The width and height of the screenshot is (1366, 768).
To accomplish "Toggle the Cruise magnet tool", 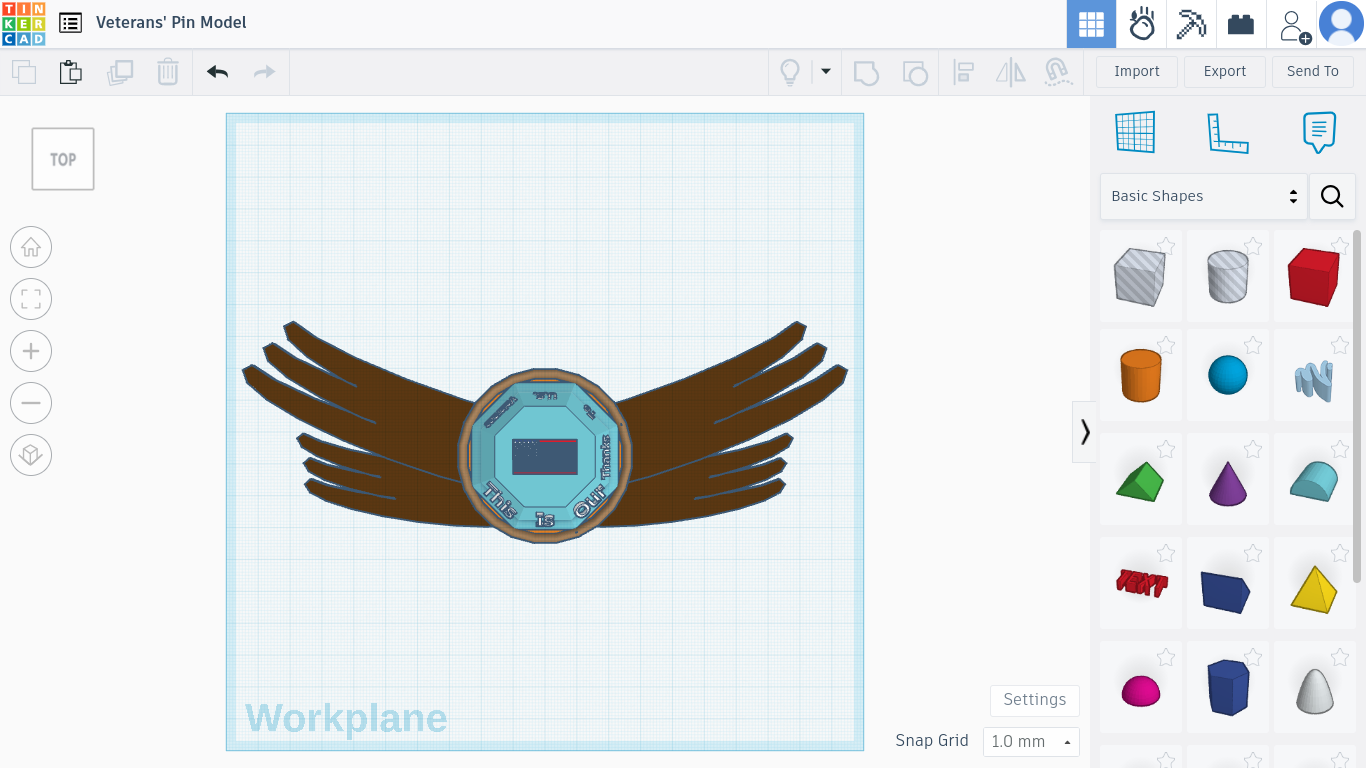I will [x=1058, y=72].
